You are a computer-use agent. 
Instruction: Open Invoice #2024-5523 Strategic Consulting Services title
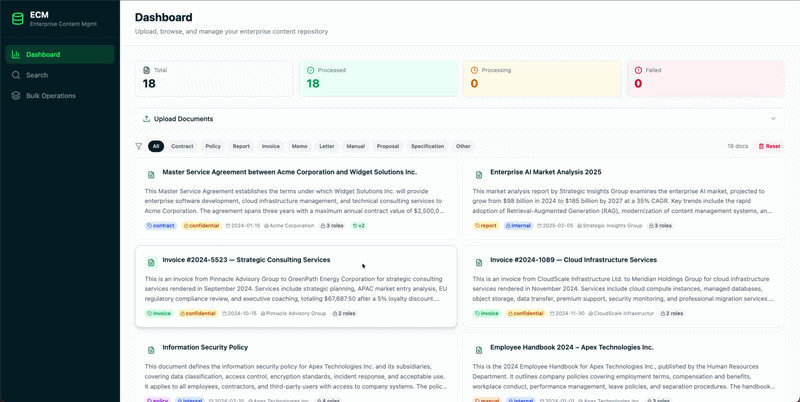(246, 260)
